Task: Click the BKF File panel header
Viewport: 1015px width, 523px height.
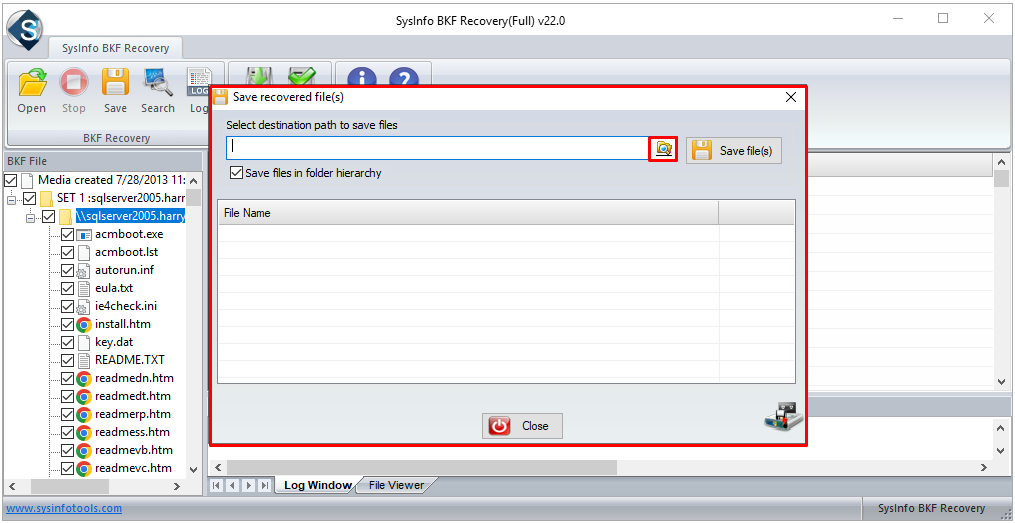Action: (104, 161)
